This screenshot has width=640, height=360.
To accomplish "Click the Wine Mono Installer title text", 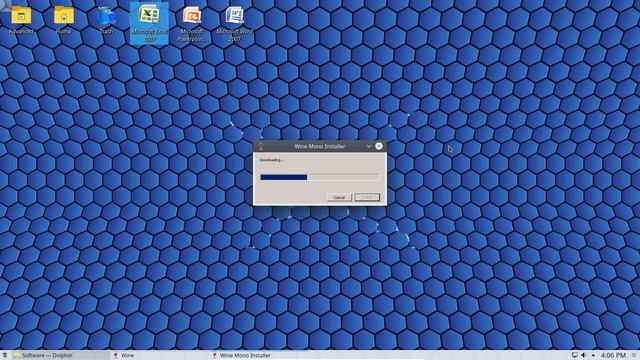I will [x=320, y=146].
